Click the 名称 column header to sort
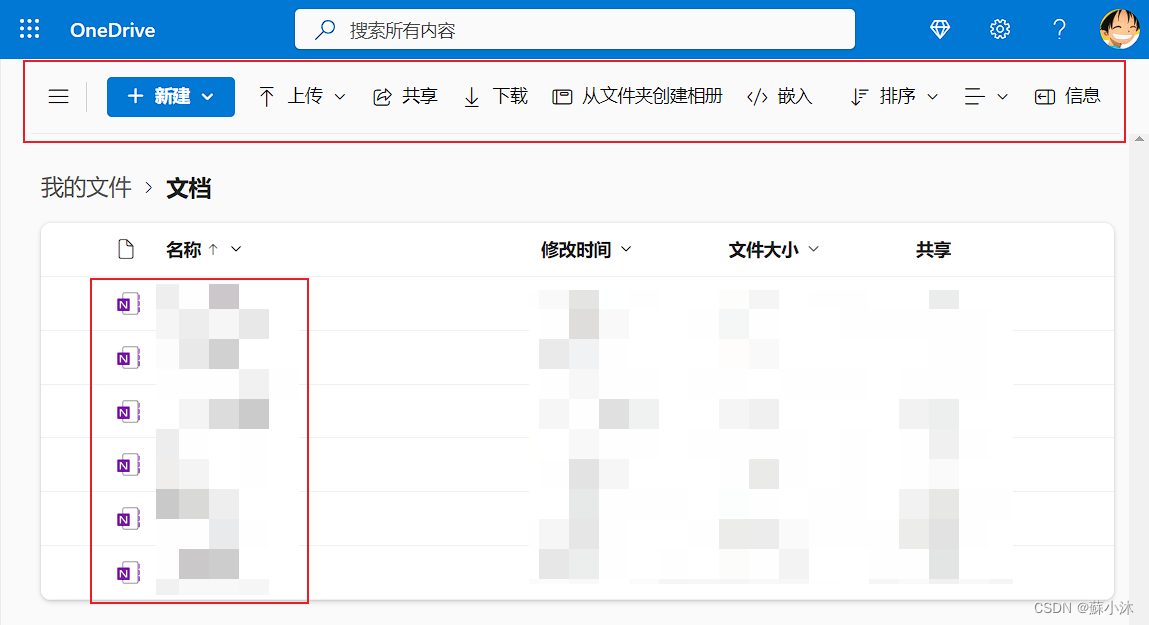1149x625 pixels. point(184,249)
